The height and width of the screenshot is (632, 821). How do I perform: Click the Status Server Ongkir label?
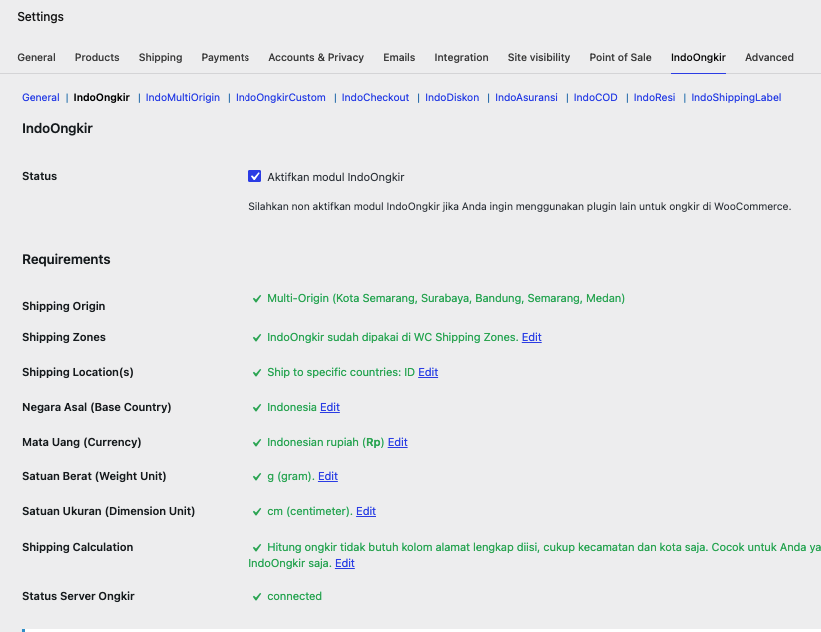[x=78, y=596]
